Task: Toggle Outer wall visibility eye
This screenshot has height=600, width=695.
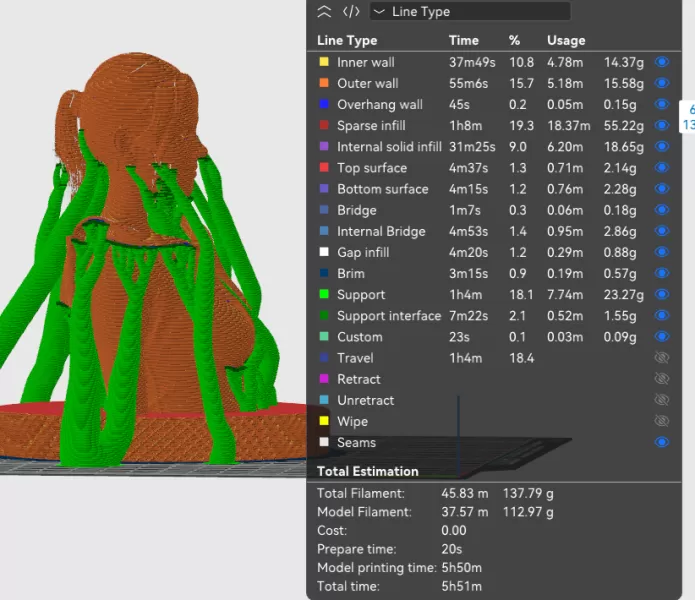Action: 660,83
